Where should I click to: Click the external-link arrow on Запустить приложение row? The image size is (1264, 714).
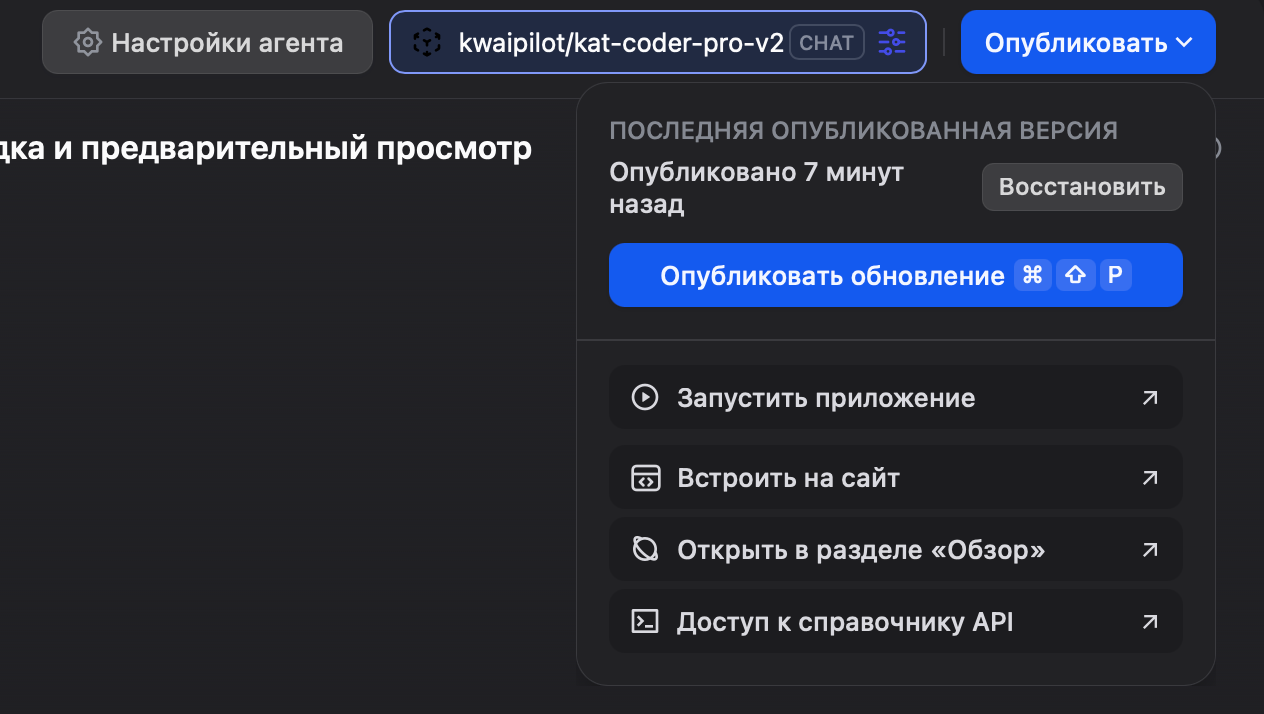pyautogui.click(x=1149, y=397)
